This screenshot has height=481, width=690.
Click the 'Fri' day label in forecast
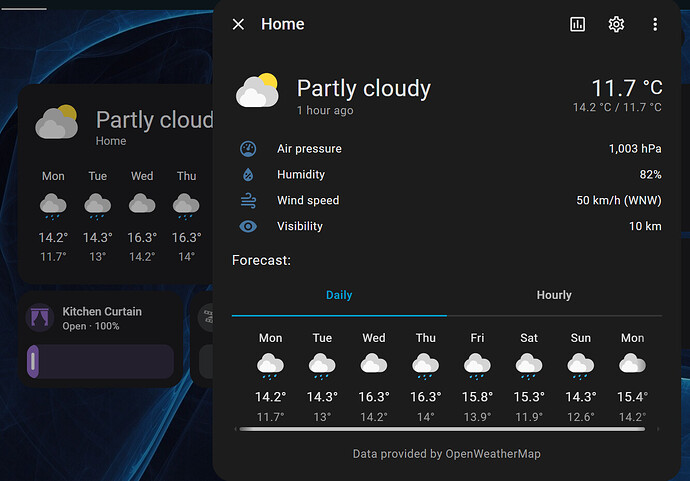(x=477, y=338)
